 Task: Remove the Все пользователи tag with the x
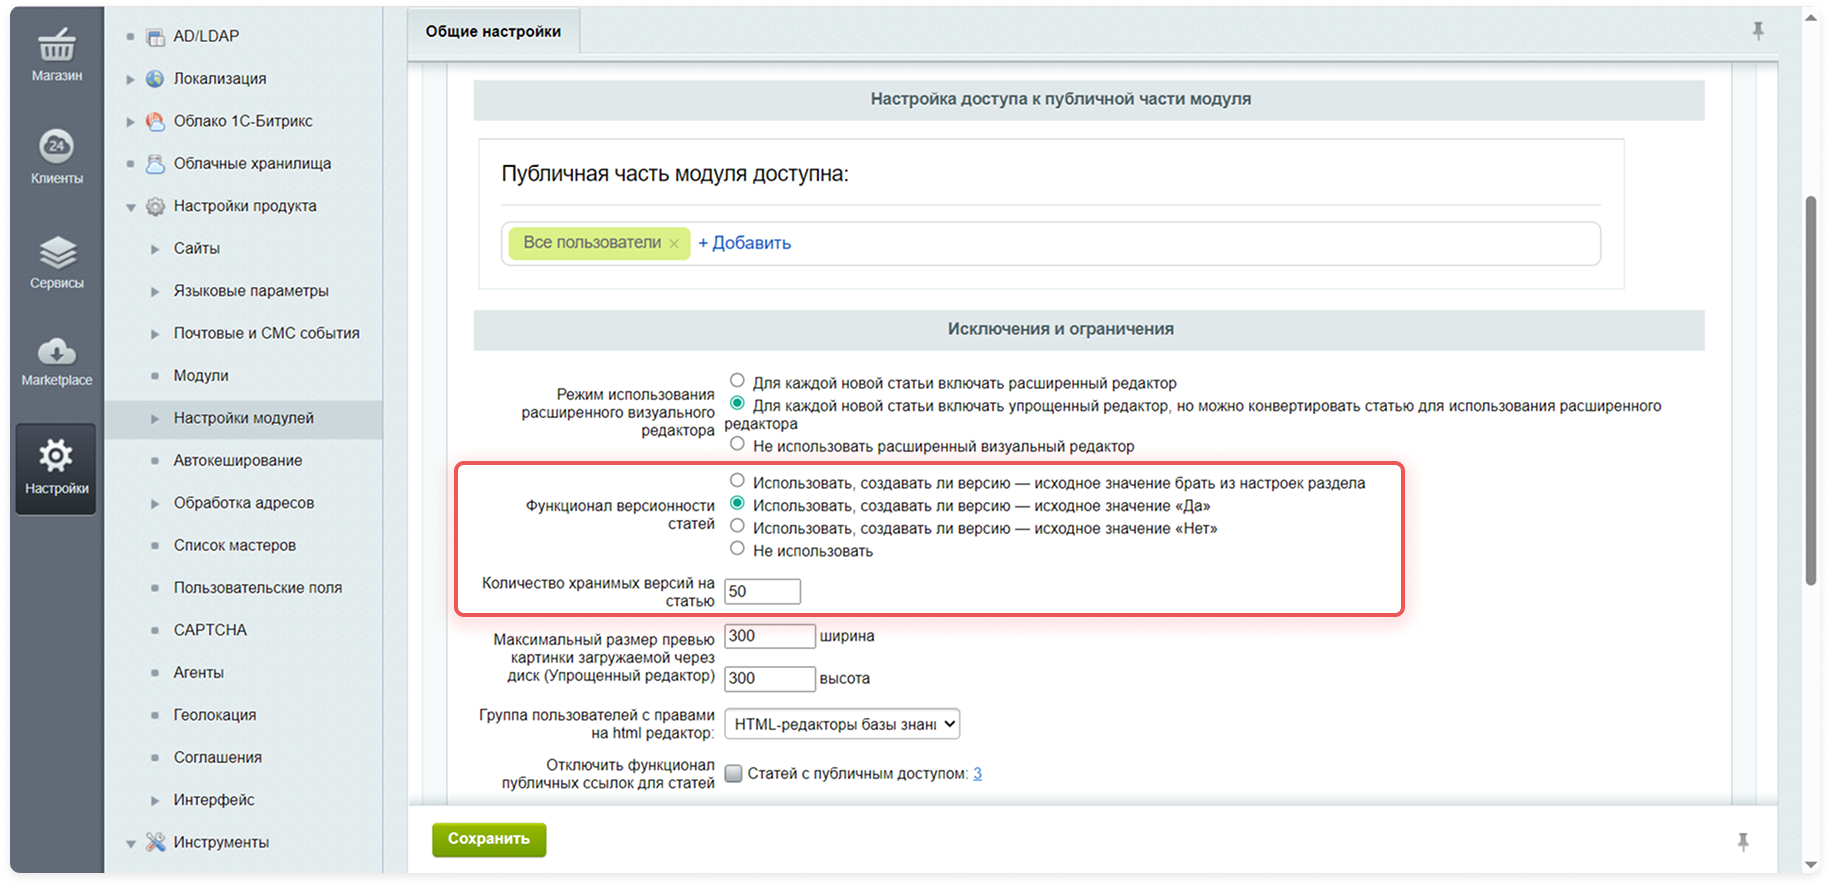(674, 244)
